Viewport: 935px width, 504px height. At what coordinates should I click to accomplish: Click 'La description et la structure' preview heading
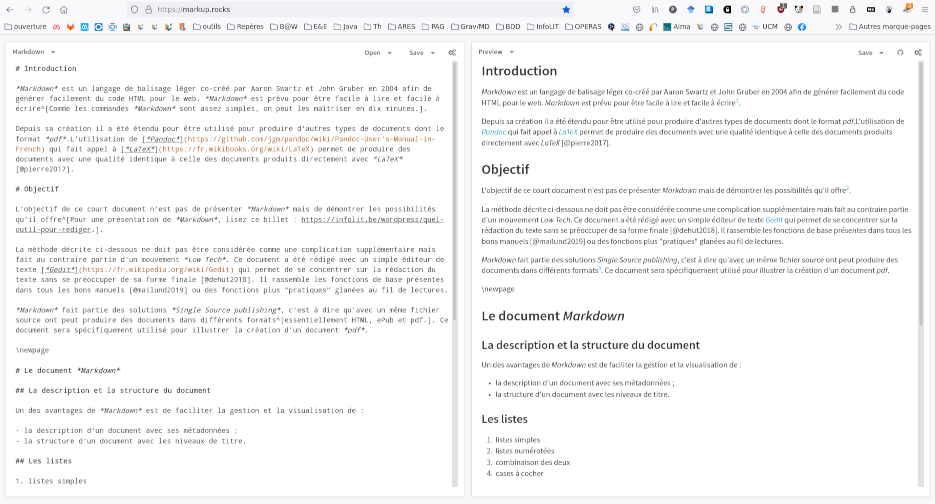(x=590, y=345)
